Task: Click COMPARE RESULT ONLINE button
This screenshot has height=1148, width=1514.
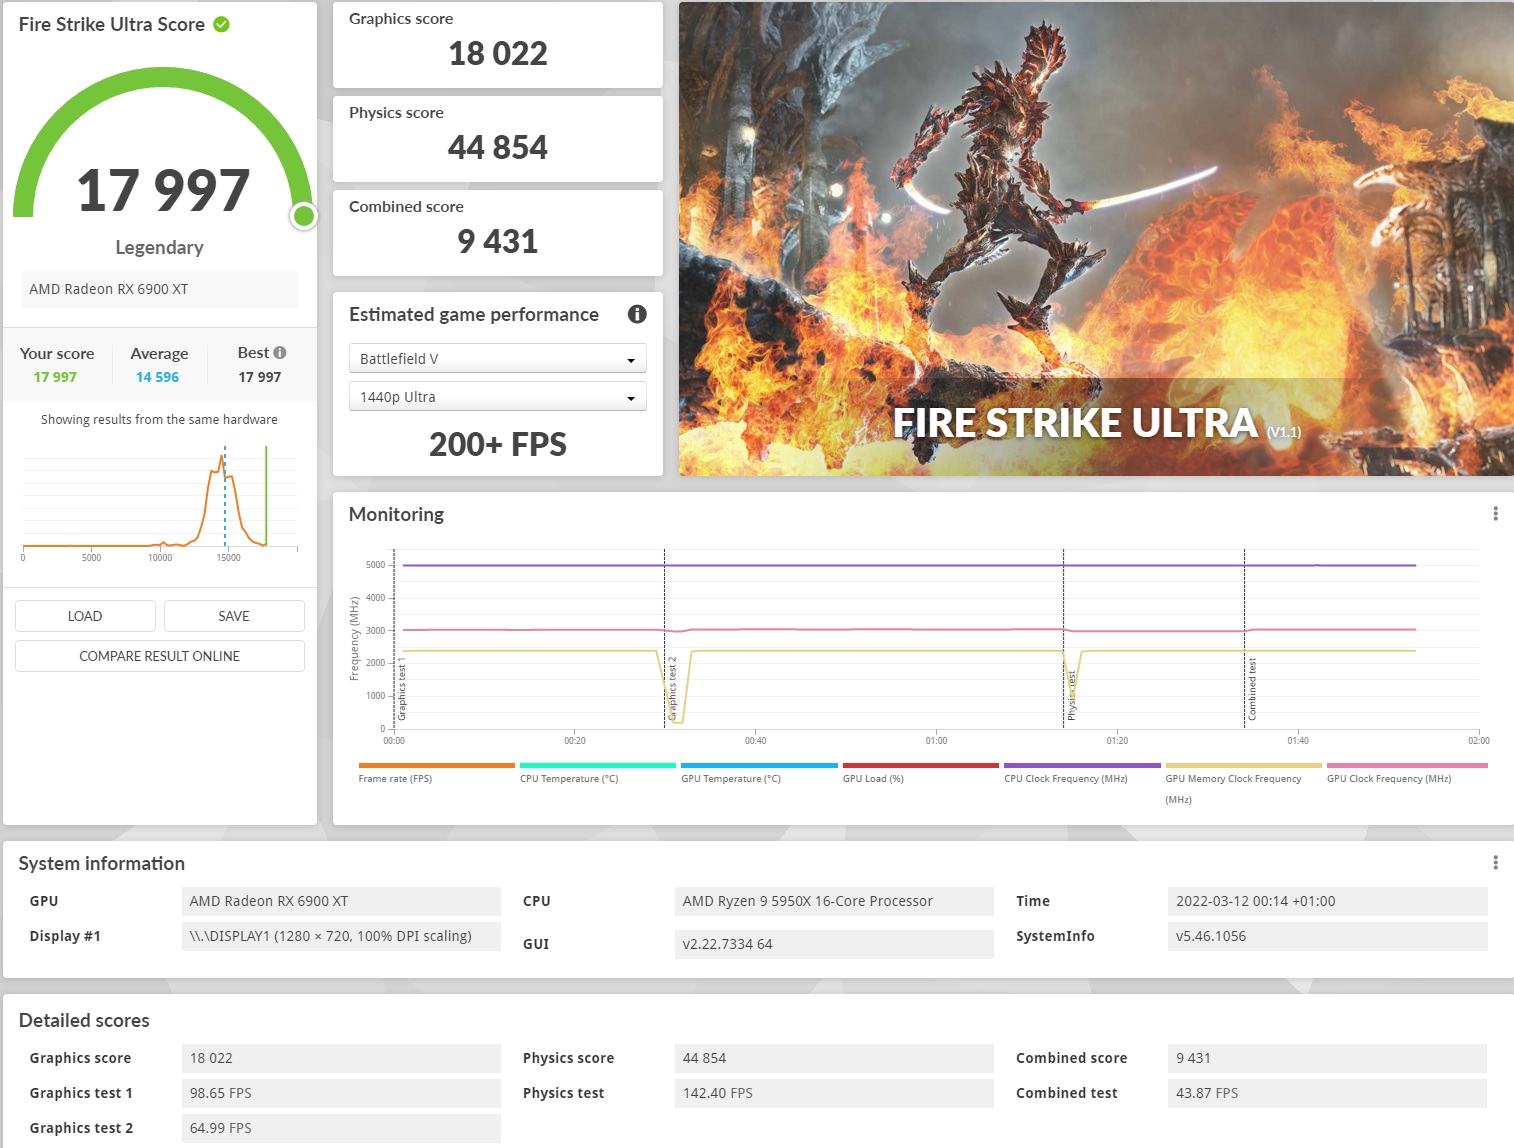Action: [x=160, y=656]
